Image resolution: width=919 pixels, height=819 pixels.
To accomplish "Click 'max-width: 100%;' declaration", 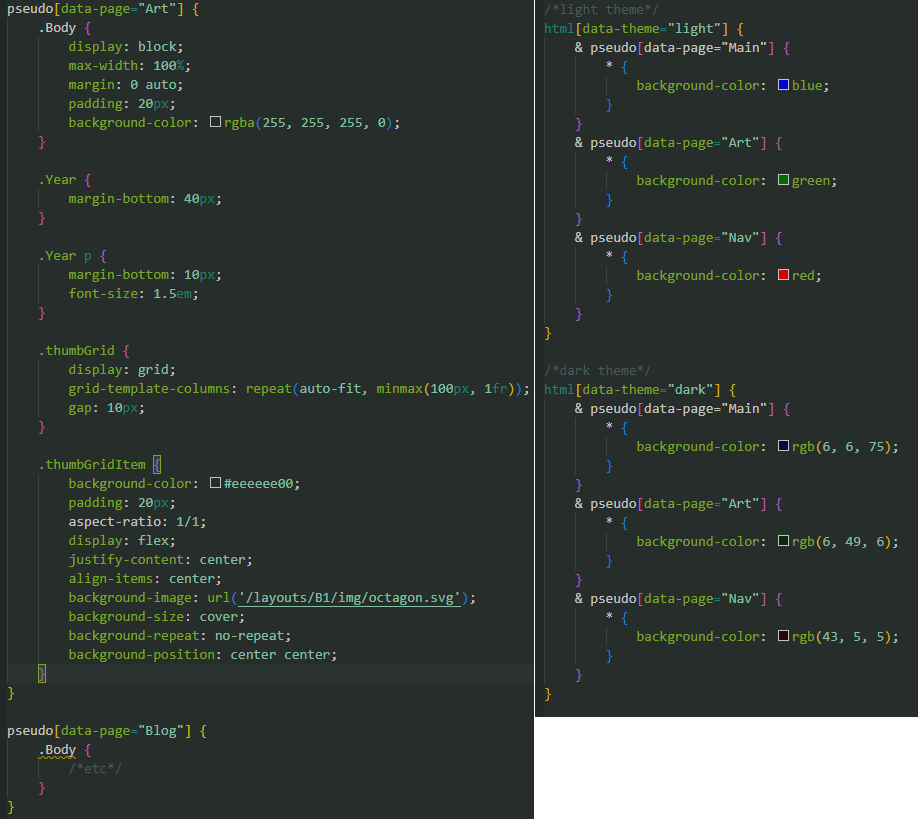I will click(x=130, y=66).
